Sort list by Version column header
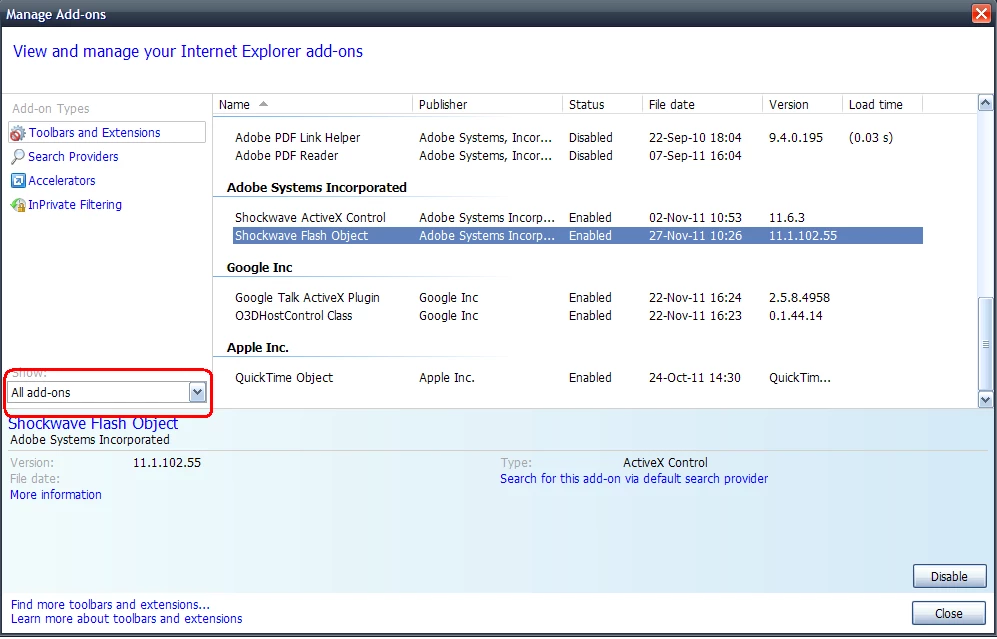 802,104
